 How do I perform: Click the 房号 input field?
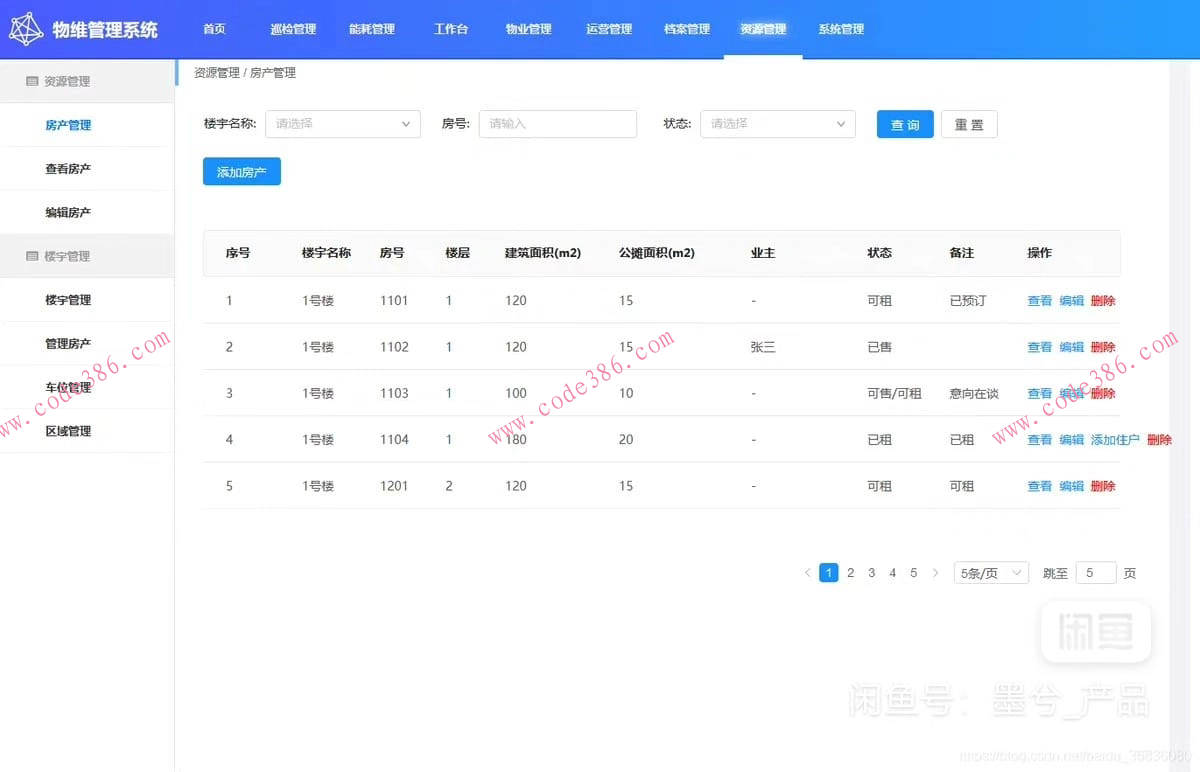pyautogui.click(x=557, y=124)
